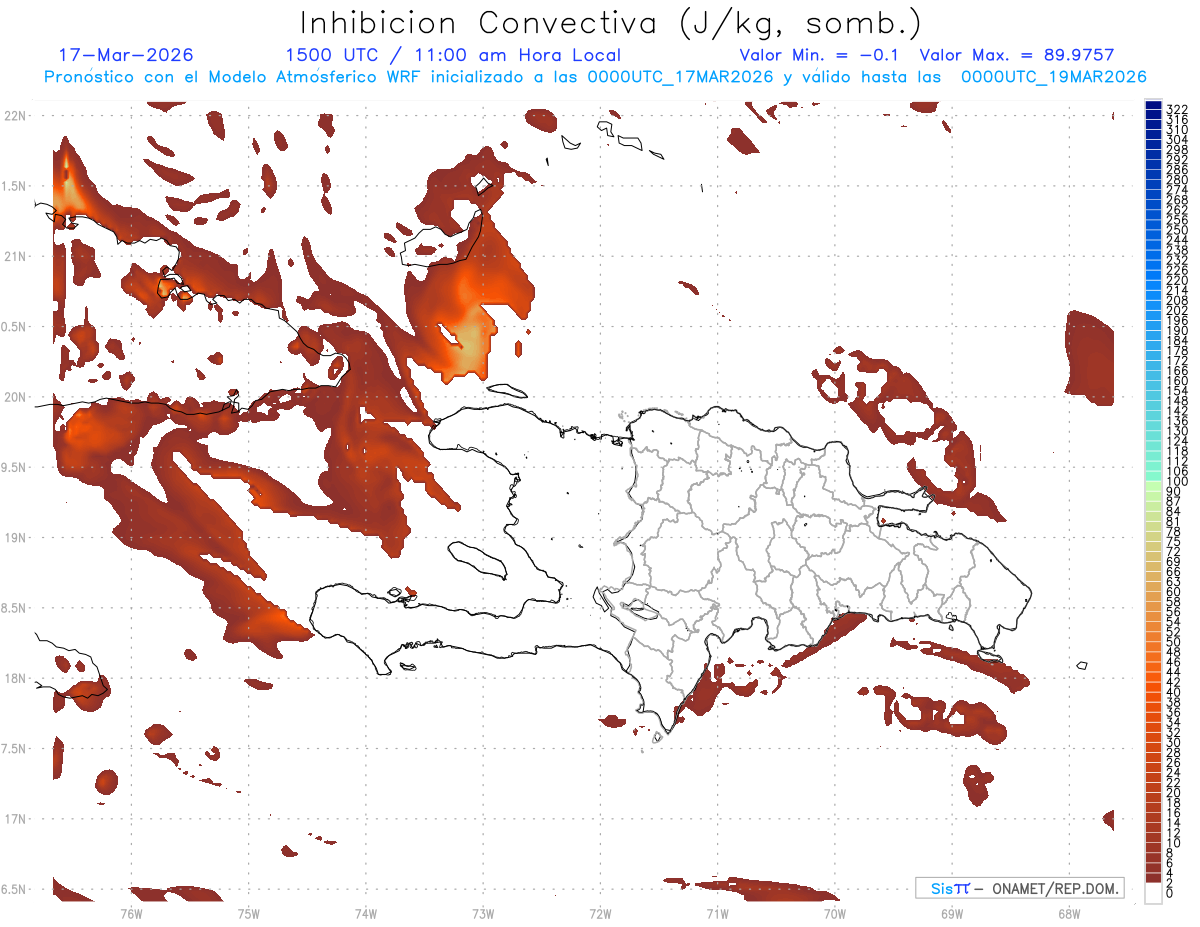Click the '76W' longitude label
Screen dimensions: 1200x927
(x=131, y=913)
